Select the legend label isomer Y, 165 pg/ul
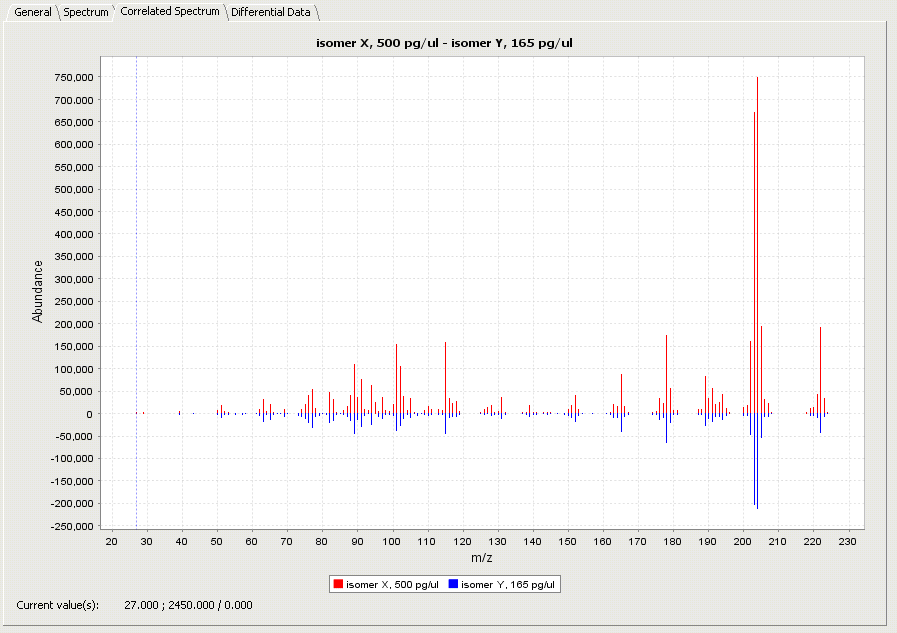This screenshot has height=633, width=897. coord(507,584)
